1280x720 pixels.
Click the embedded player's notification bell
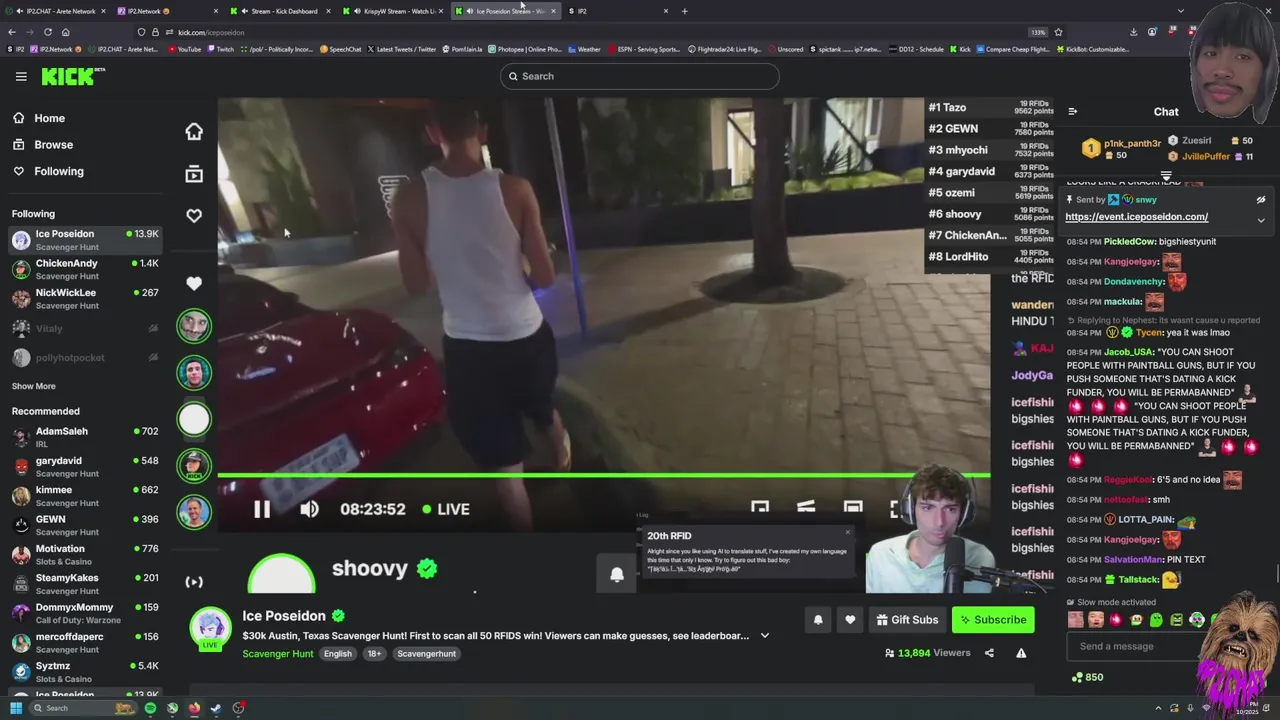(x=617, y=574)
